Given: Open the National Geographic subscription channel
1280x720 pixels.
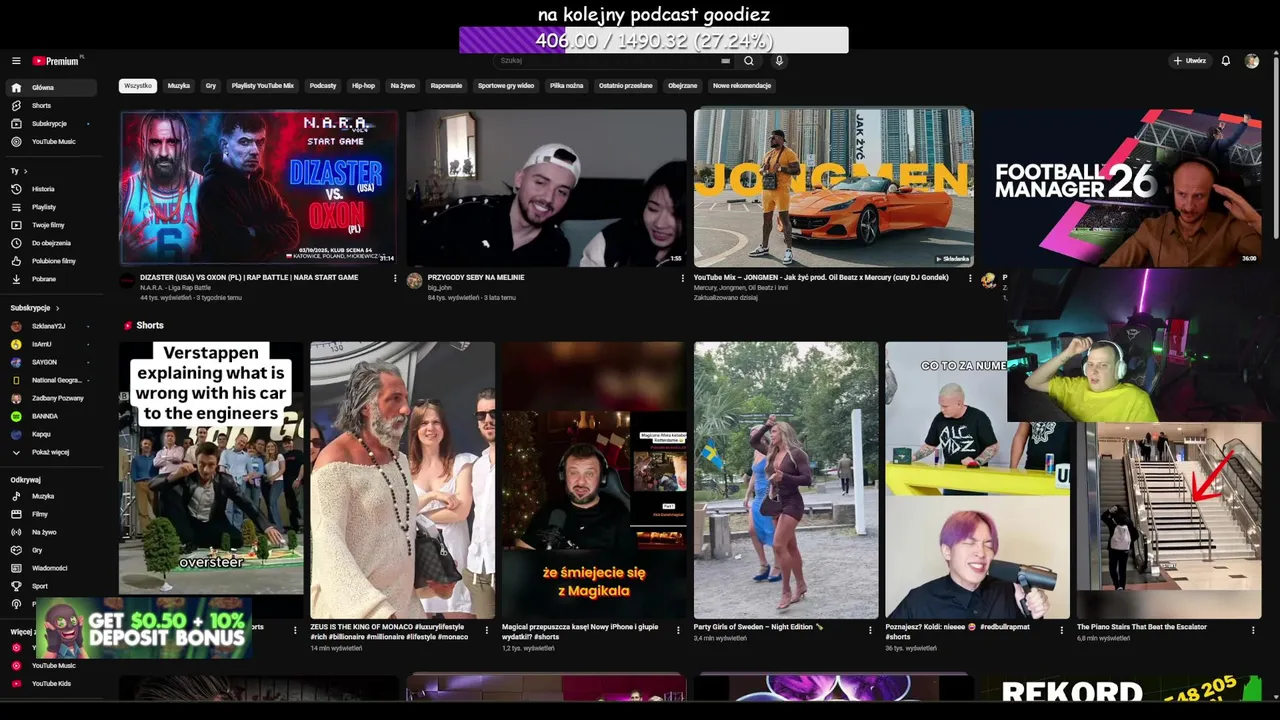Looking at the screenshot, I should pyautogui.click(x=50, y=380).
